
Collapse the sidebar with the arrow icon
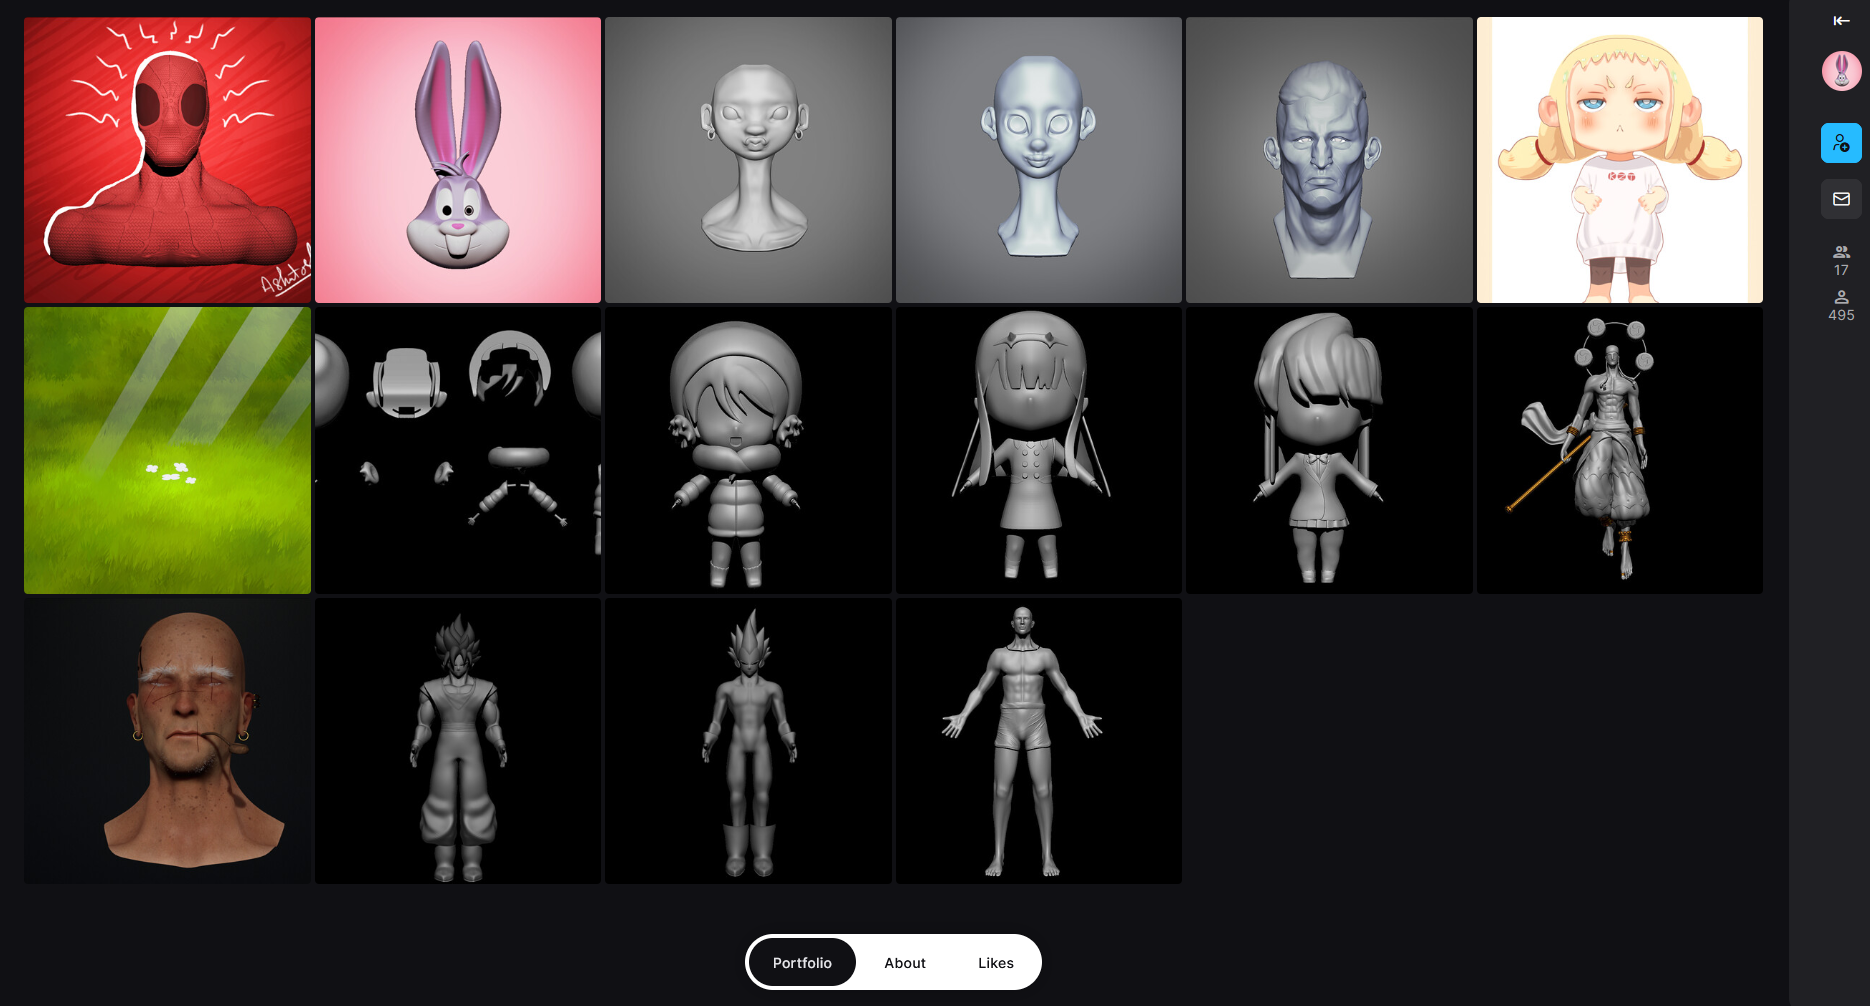pyautogui.click(x=1841, y=21)
